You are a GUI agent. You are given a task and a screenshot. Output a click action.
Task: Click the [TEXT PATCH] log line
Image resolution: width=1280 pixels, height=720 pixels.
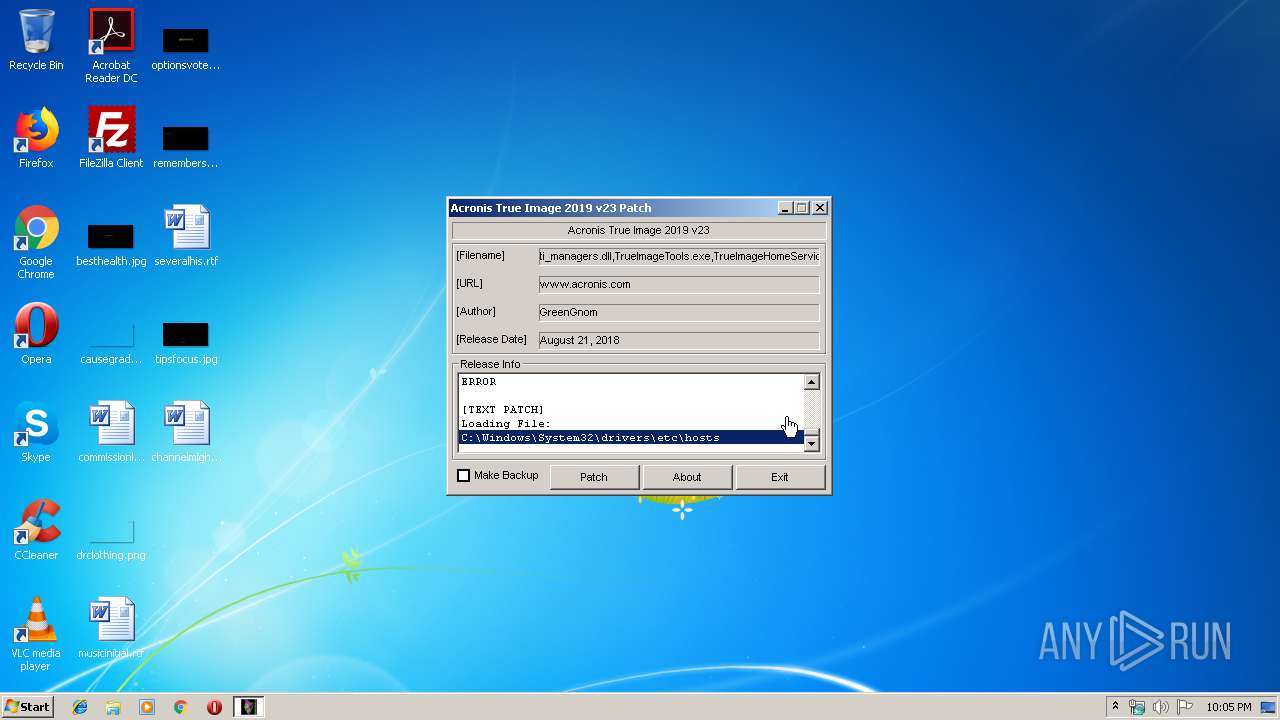coord(503,410)
